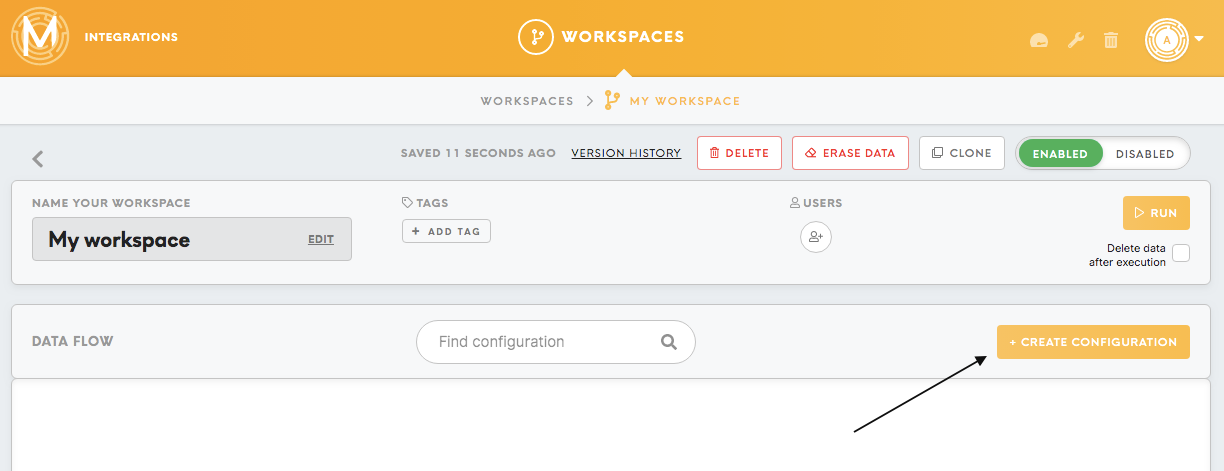Open the dashboard gauge icon in header
The image size is (1224, 471).
click(x=1039, y=41)
